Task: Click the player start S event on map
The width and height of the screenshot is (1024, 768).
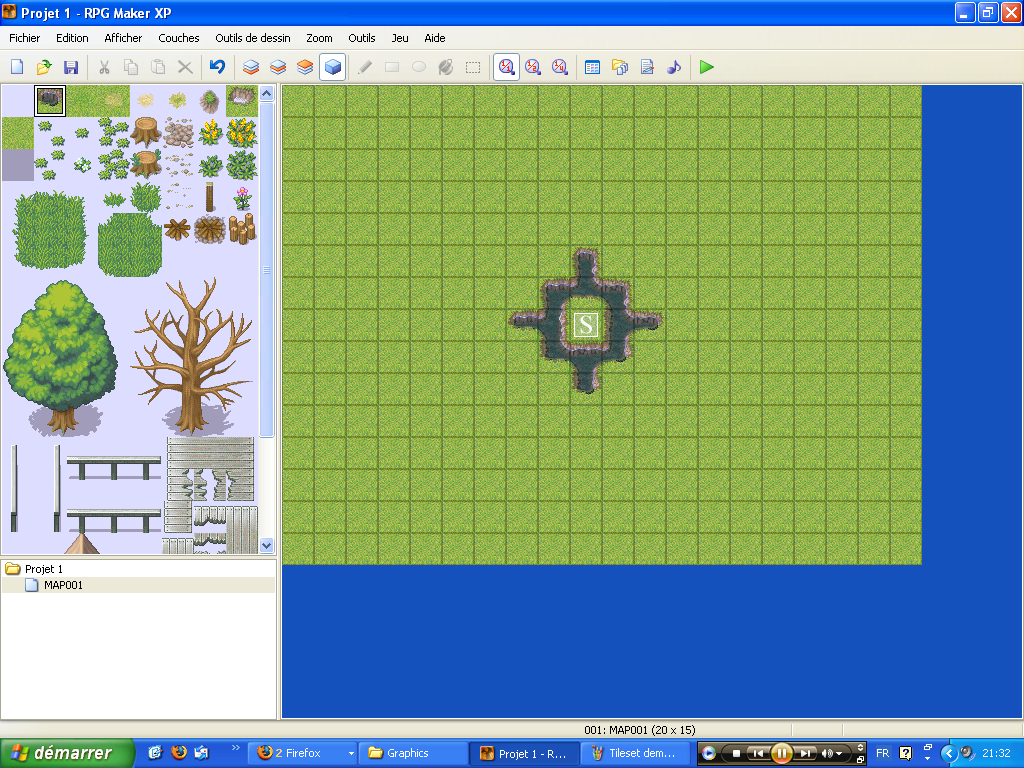Action: tap(585, 325)
